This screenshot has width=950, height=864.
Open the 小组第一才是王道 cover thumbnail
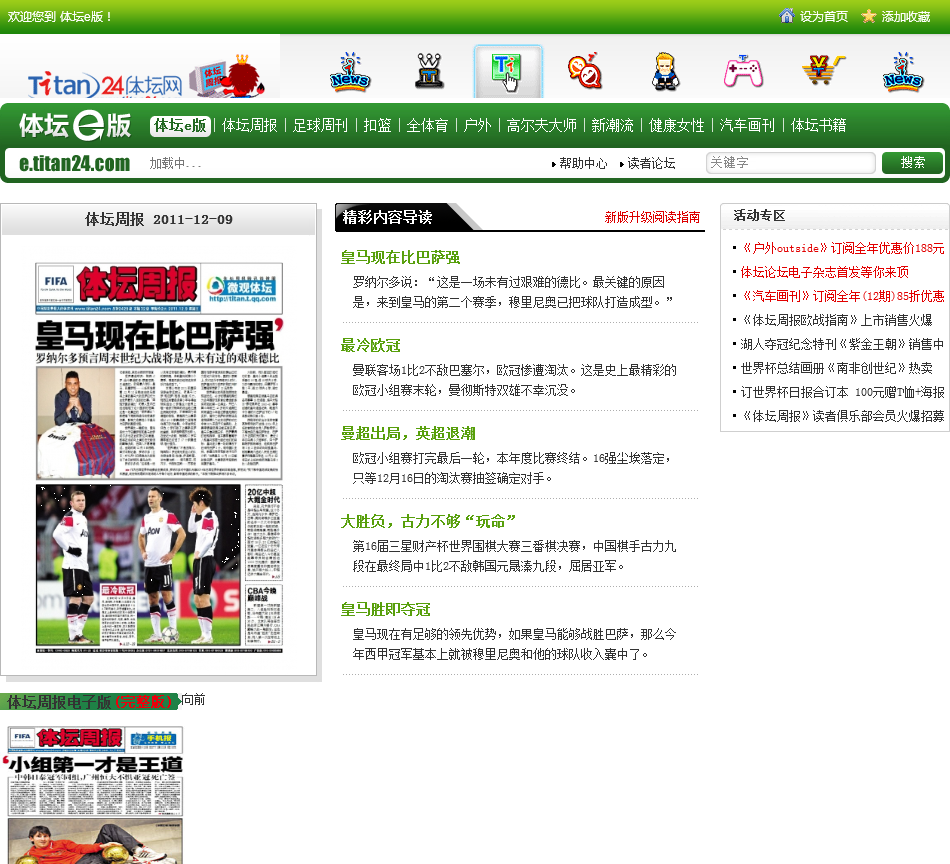95,794
